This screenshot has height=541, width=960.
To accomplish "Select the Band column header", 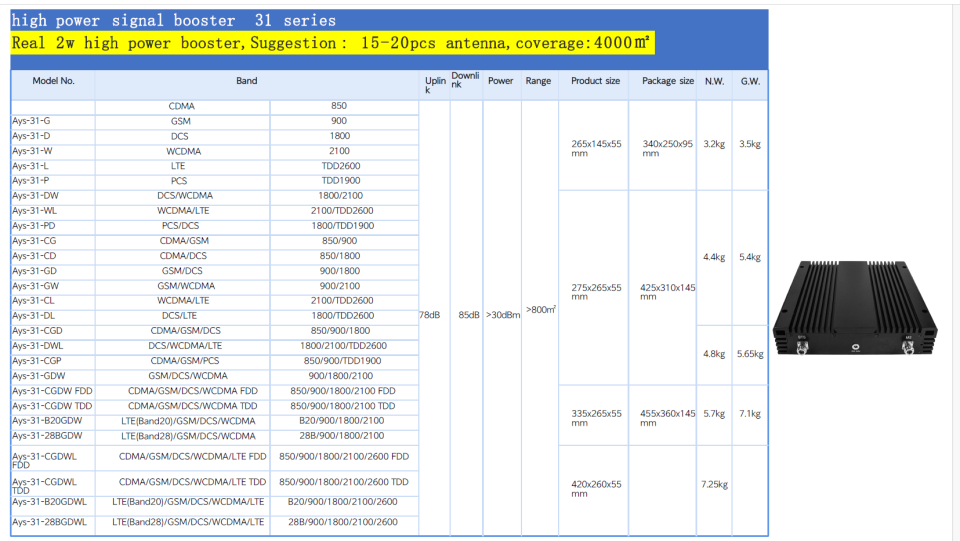I will tap(246, 81).
